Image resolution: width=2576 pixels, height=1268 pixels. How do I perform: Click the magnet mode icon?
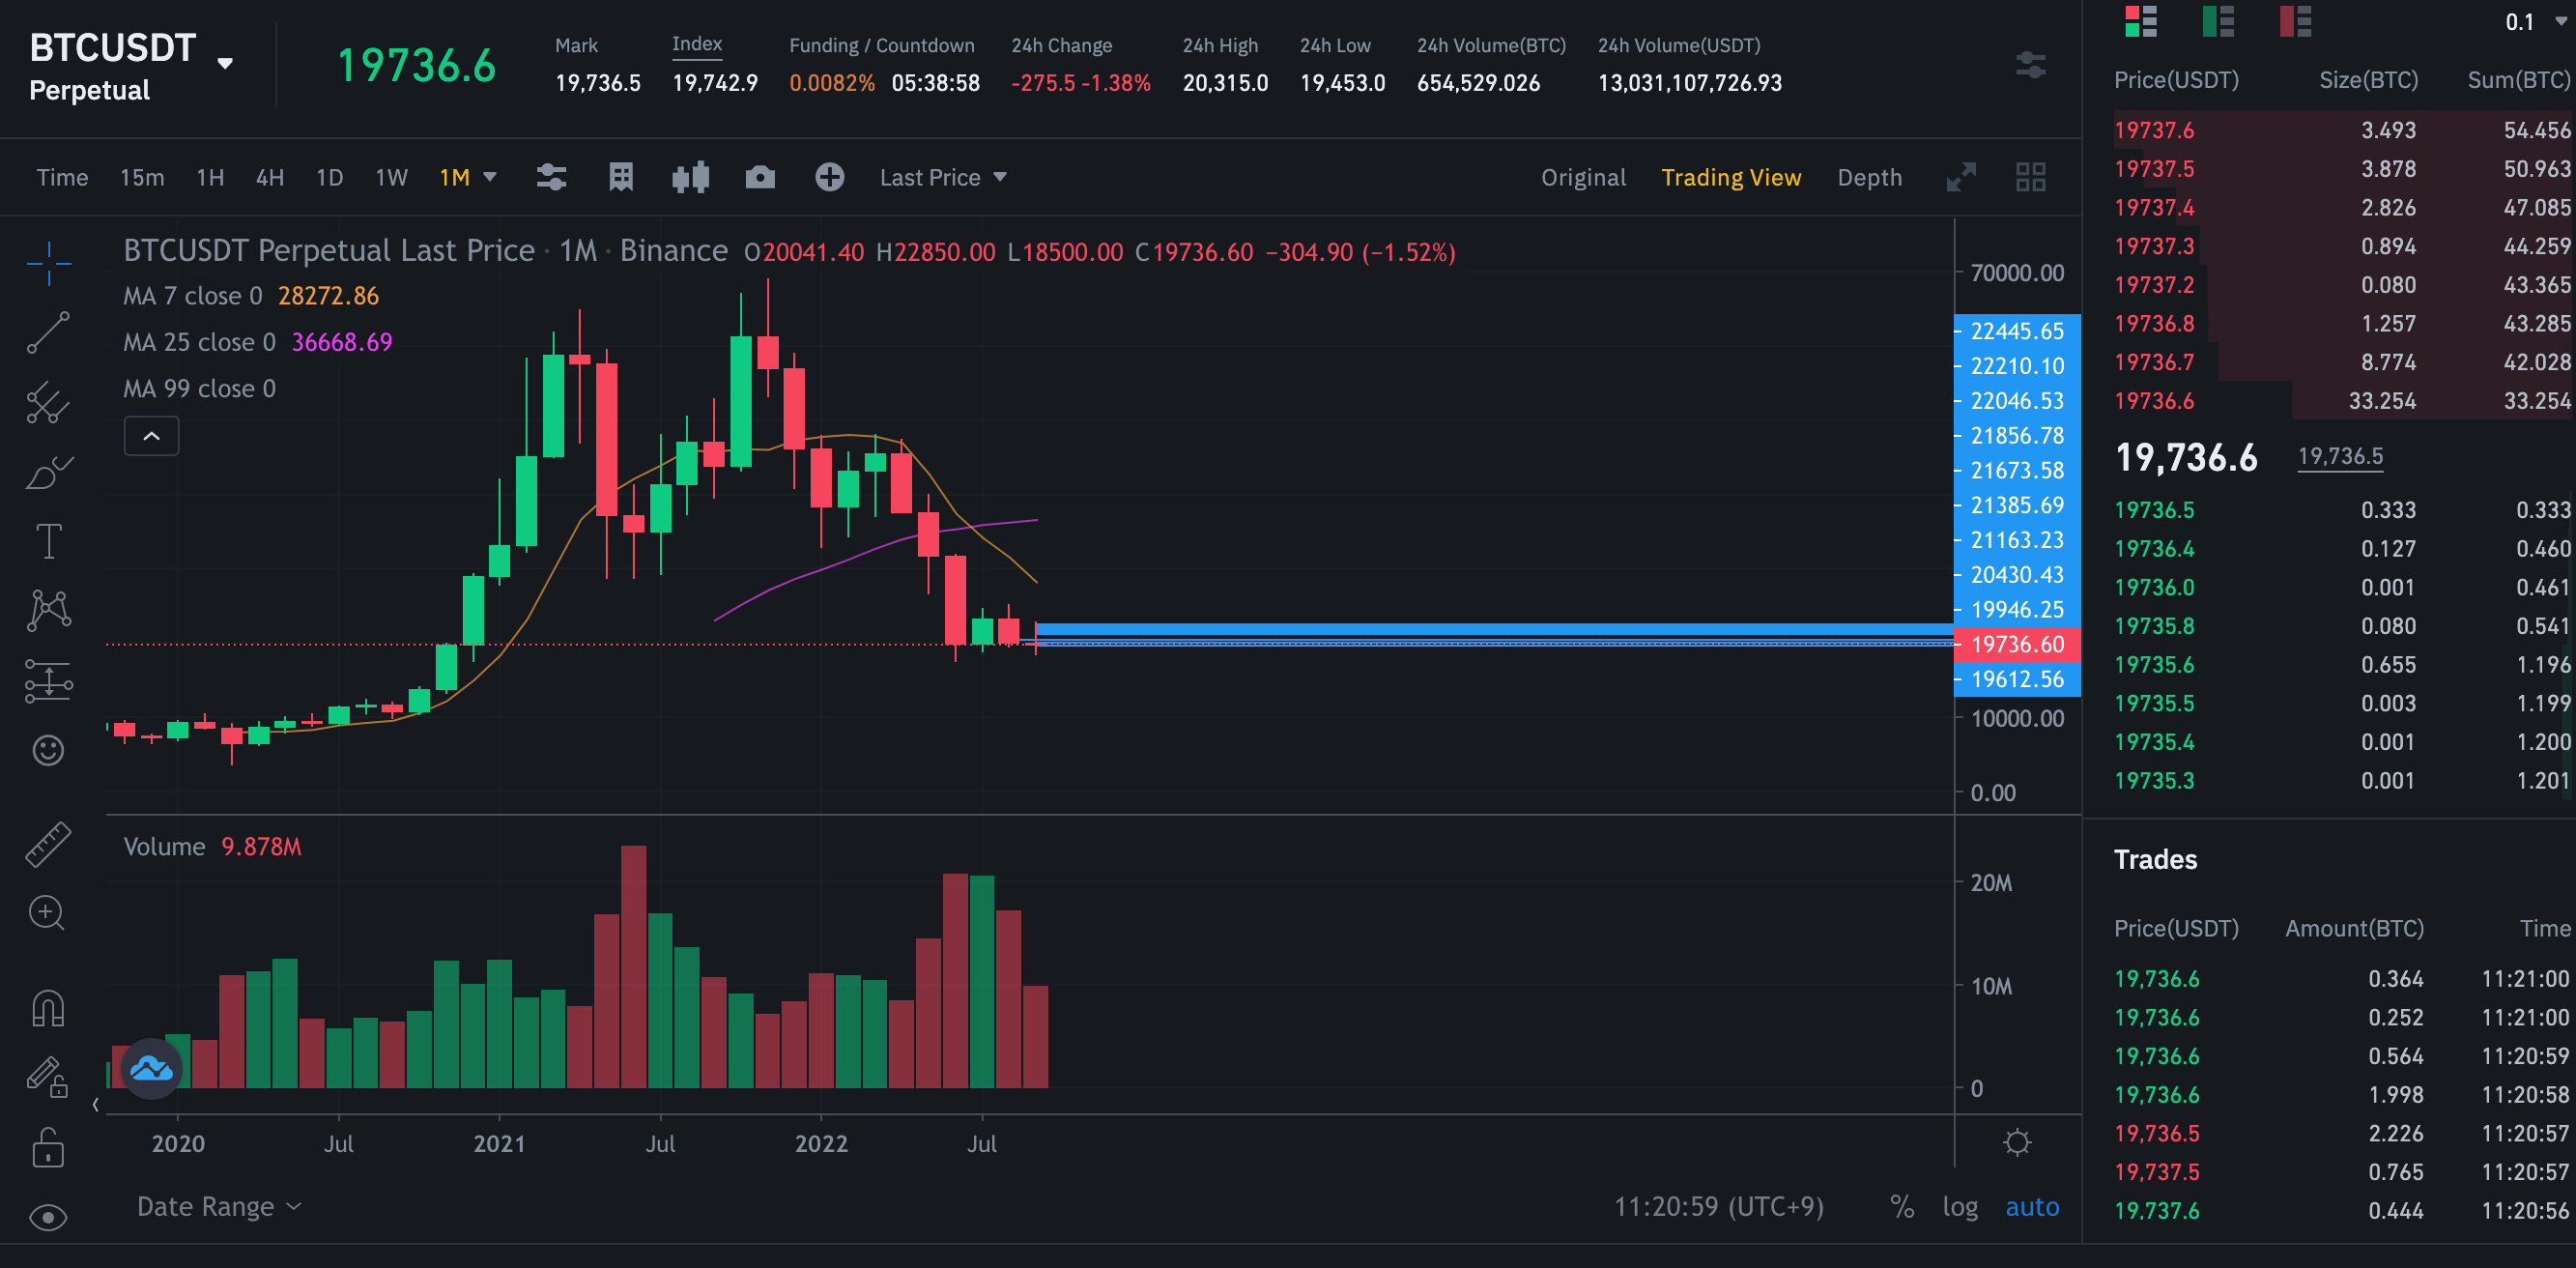click(48, 1008)
